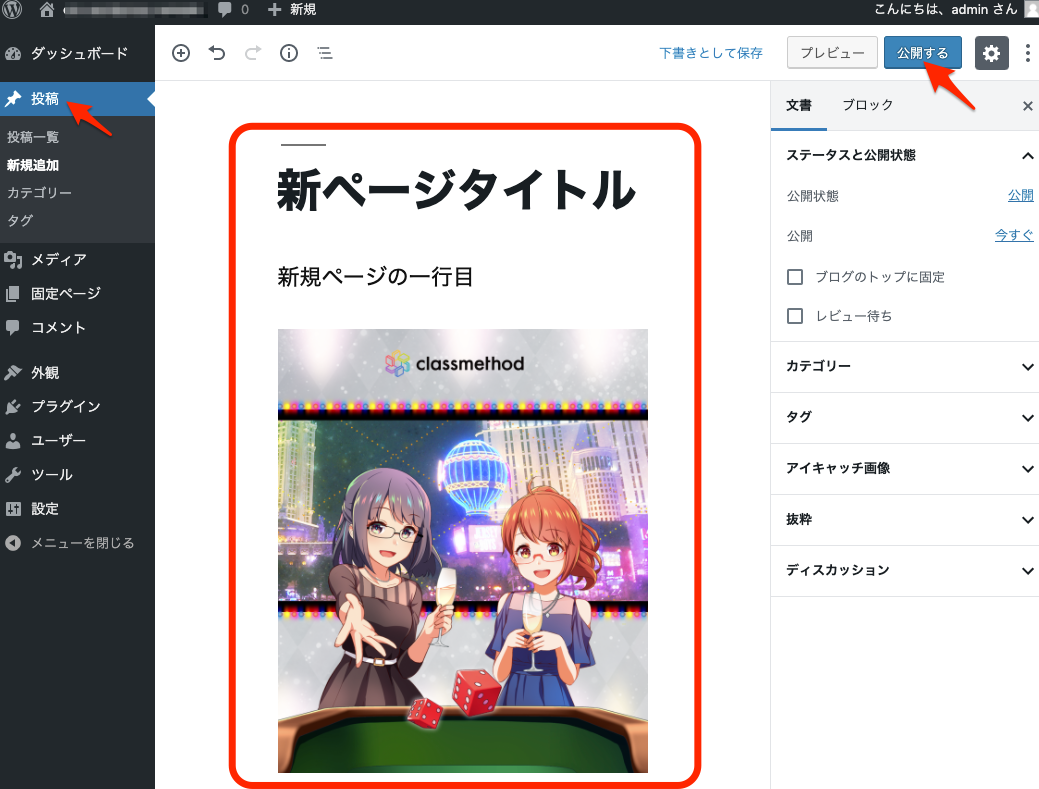Click the 公開する button
The height and width of the screenshot is (789, 1039).
[x=921, y=53]
